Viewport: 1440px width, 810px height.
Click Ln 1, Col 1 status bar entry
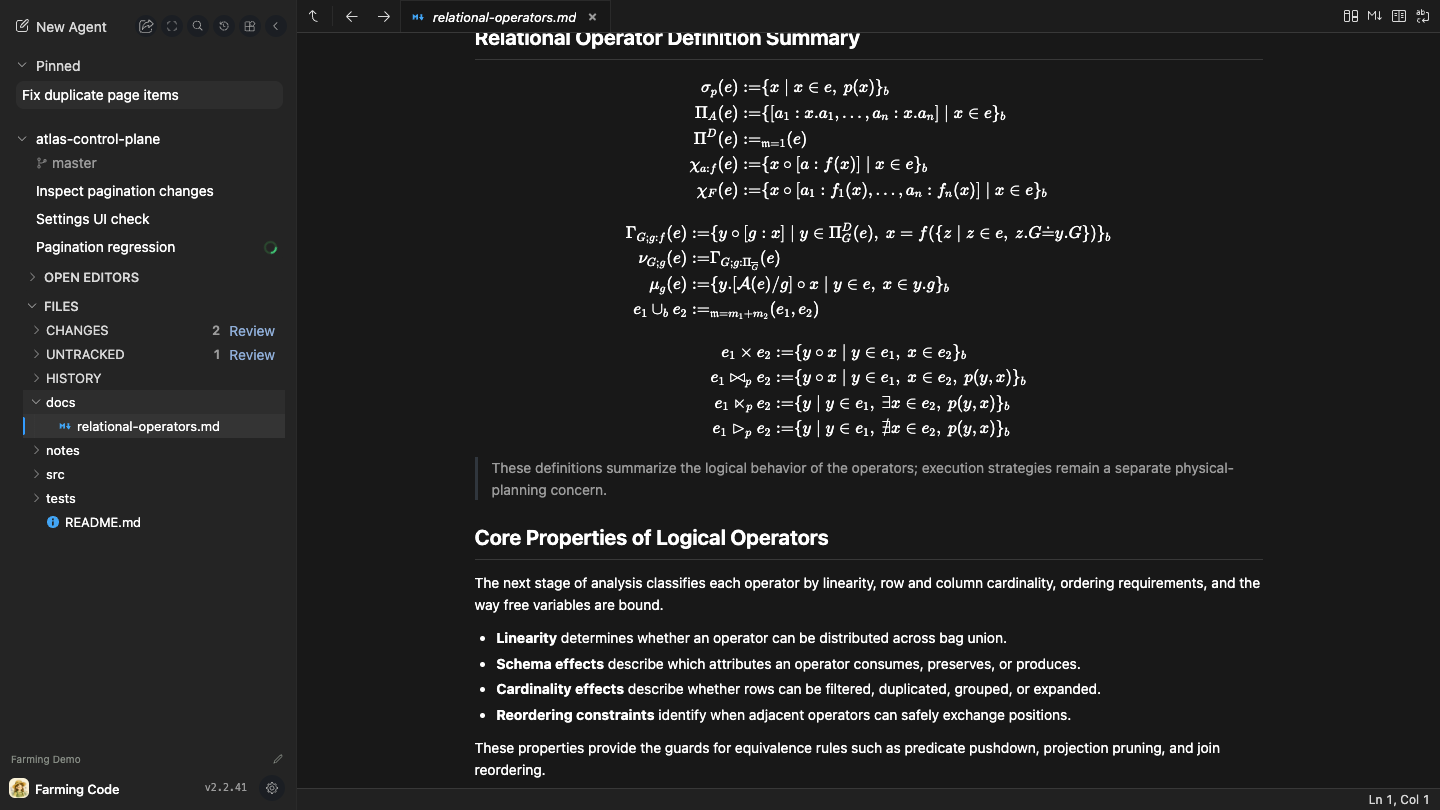(1398, 799)
